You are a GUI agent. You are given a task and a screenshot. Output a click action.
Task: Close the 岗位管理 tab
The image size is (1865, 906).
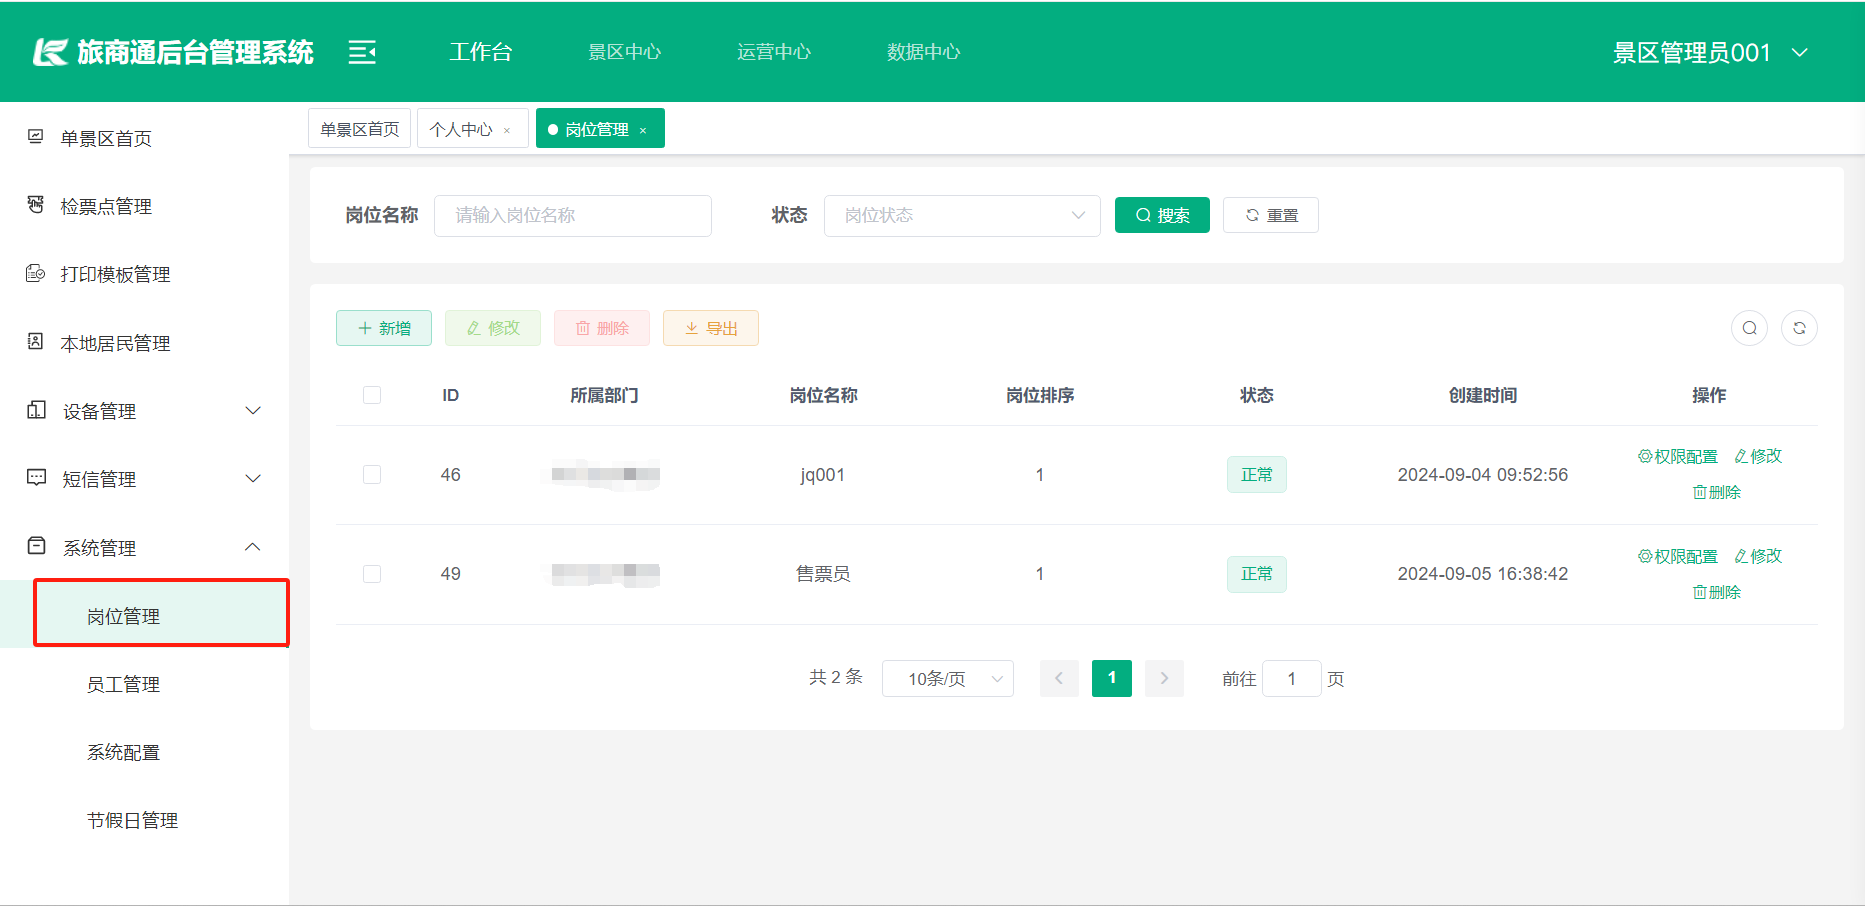pyautogui.click(x=643, y=131)
